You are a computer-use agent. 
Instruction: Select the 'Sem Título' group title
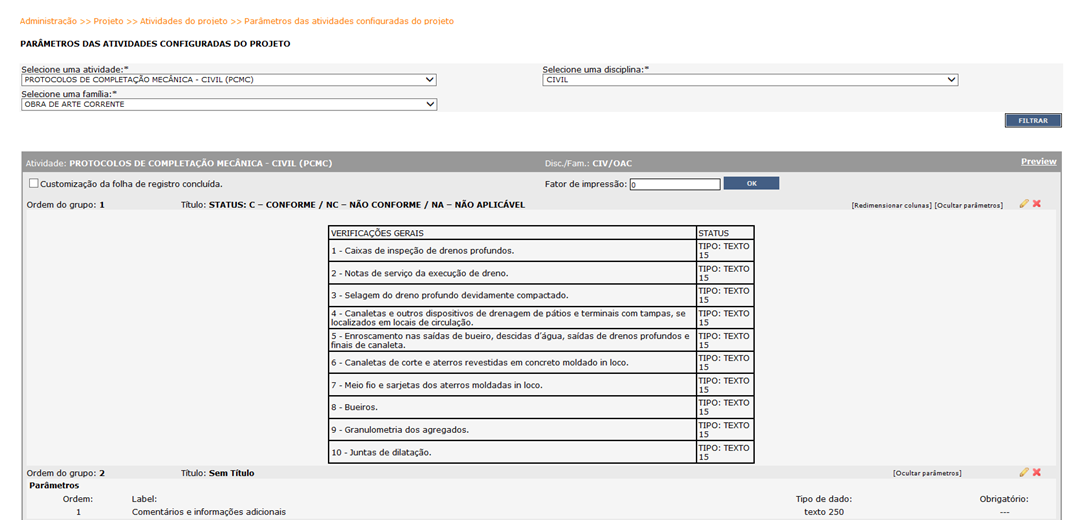pyautogui.click(x=232, y=472)
